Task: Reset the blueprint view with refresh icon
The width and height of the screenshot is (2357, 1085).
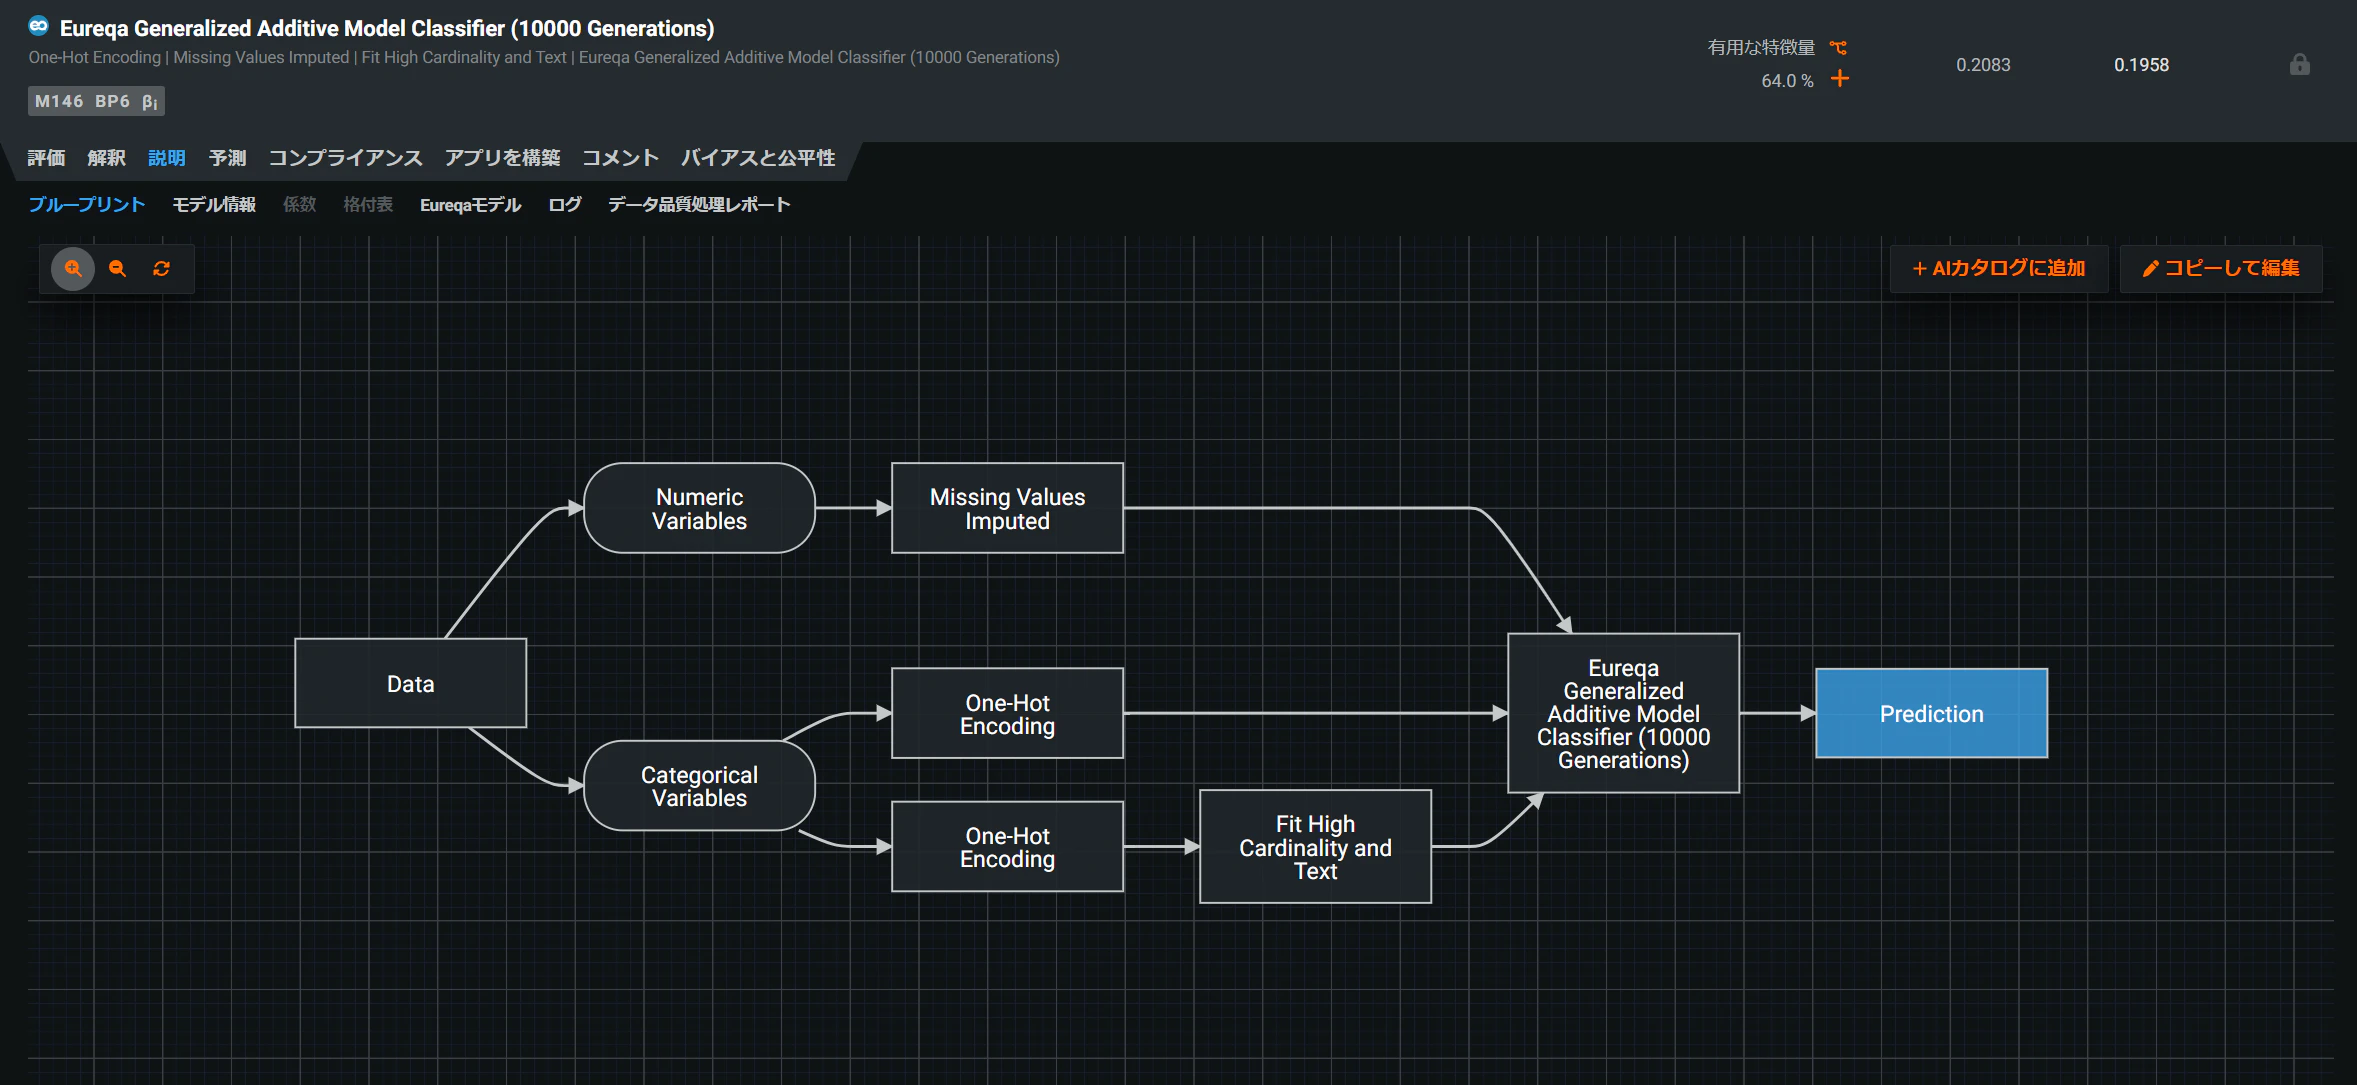Action: click(161, 268)
